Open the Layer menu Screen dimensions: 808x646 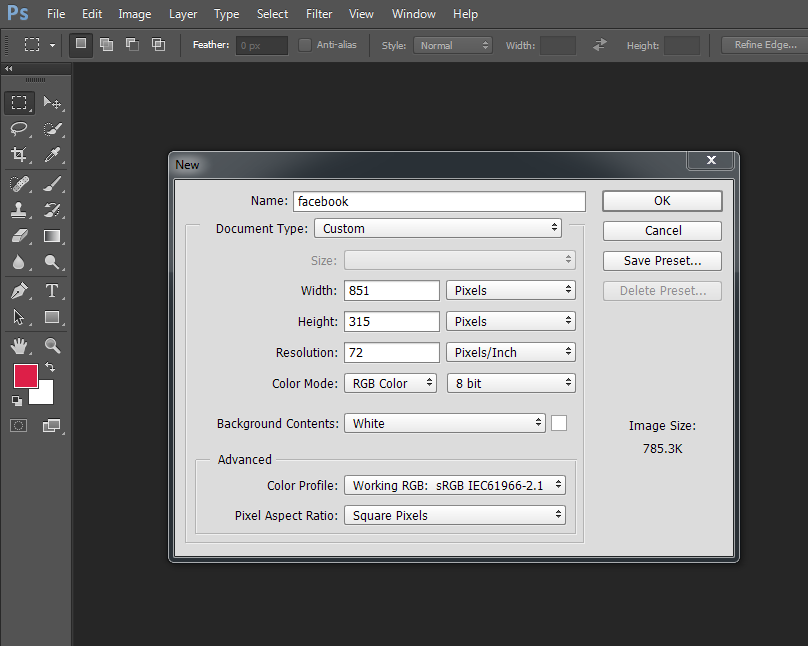pos(183,14)
